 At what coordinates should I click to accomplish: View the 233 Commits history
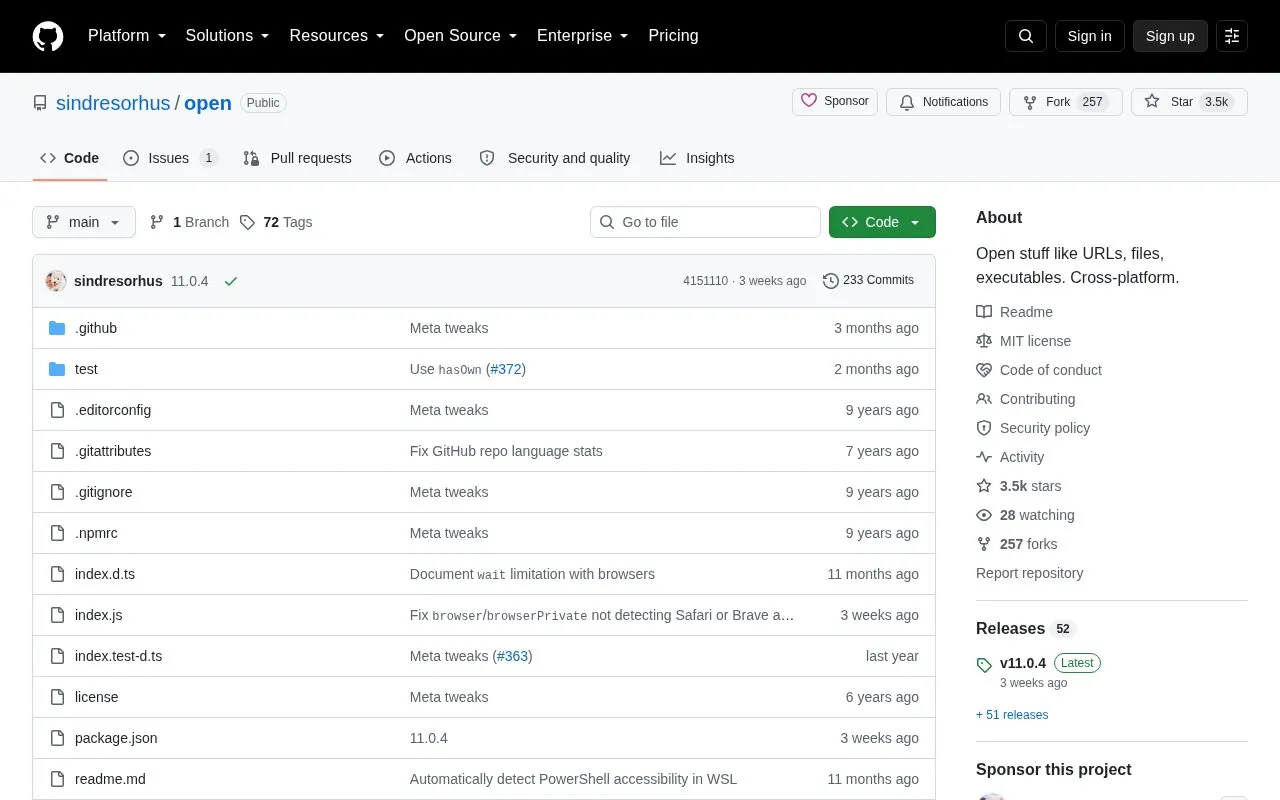click(868, 281)
